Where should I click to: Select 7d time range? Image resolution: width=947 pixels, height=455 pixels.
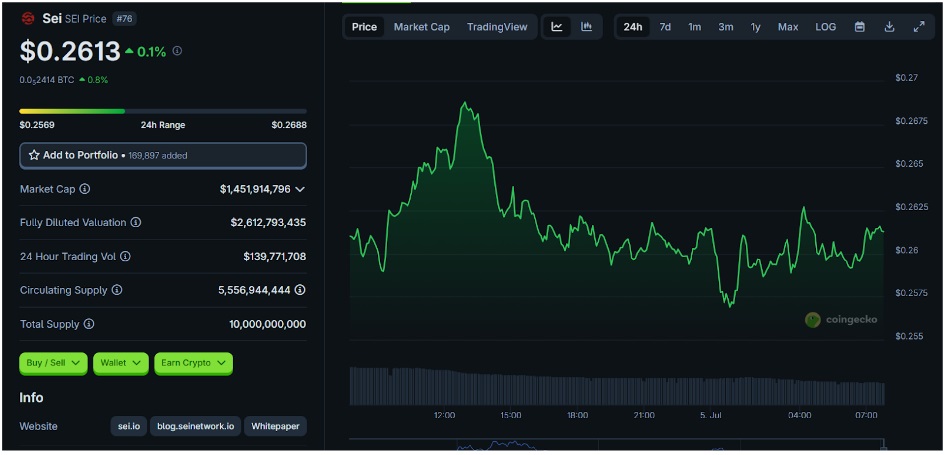coord(665,27)
